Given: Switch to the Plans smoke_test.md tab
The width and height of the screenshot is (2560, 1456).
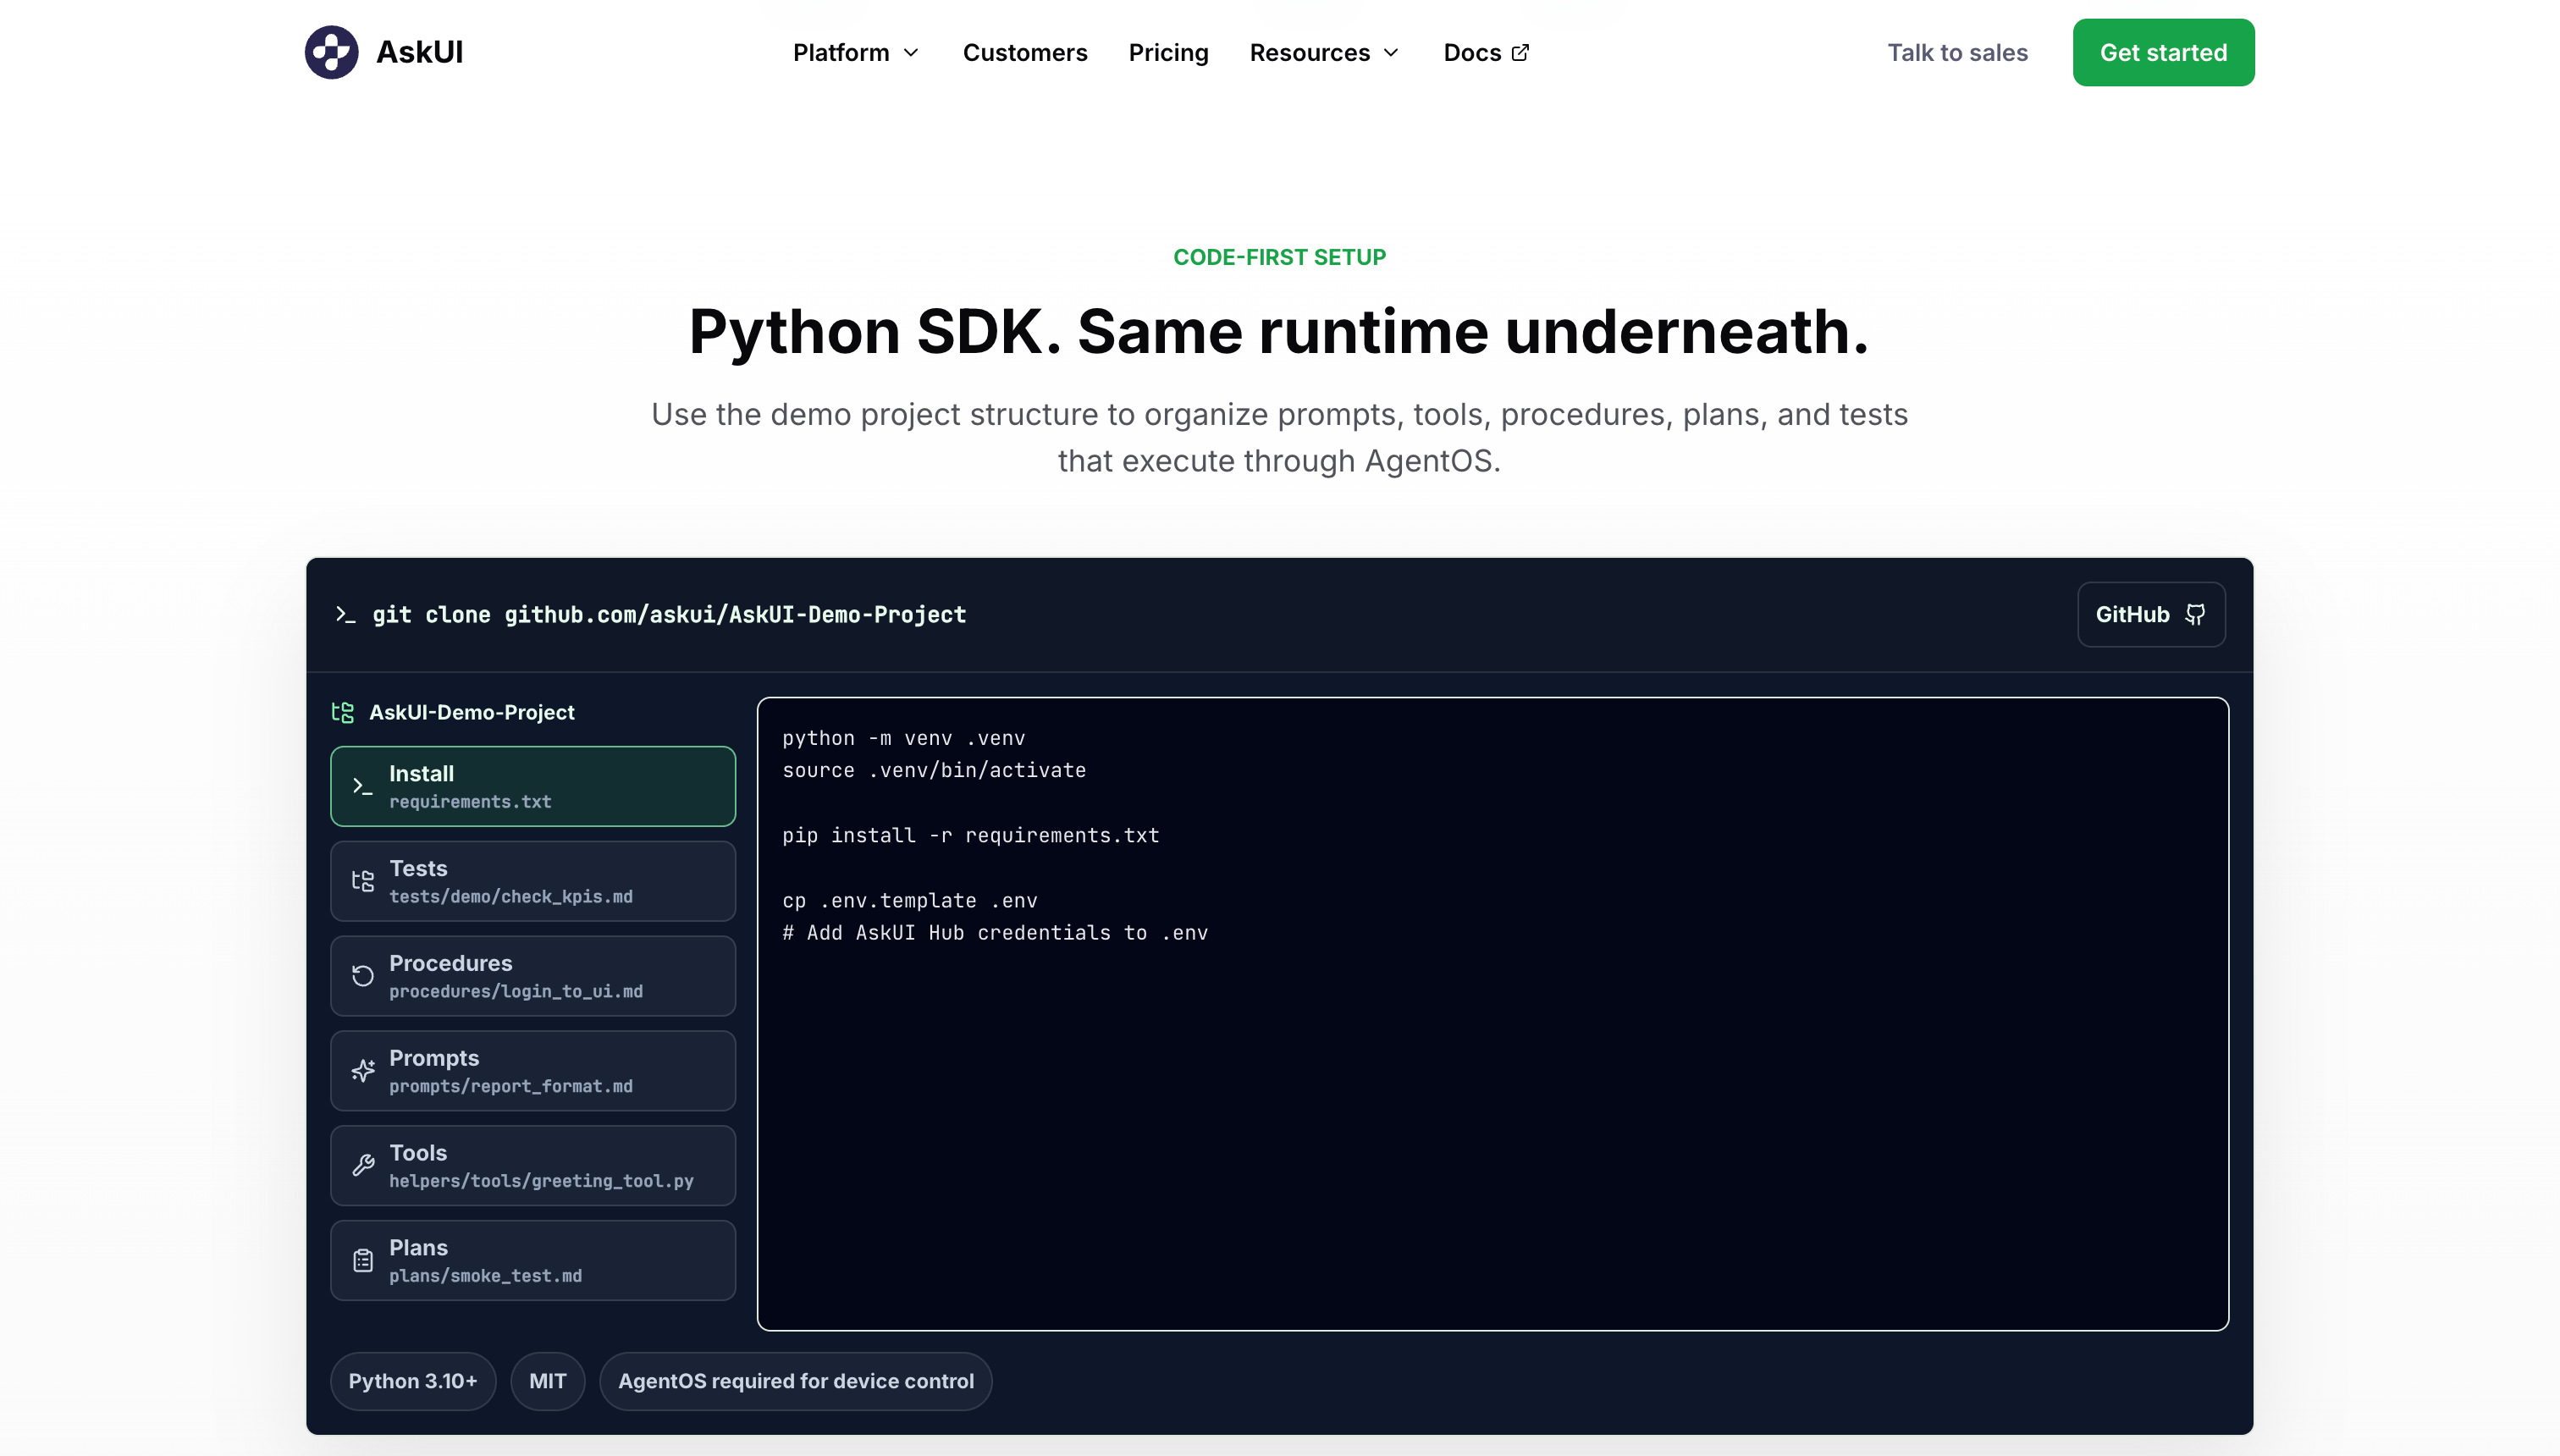Looking at the screenshot, I should (x=533, y=1260).
